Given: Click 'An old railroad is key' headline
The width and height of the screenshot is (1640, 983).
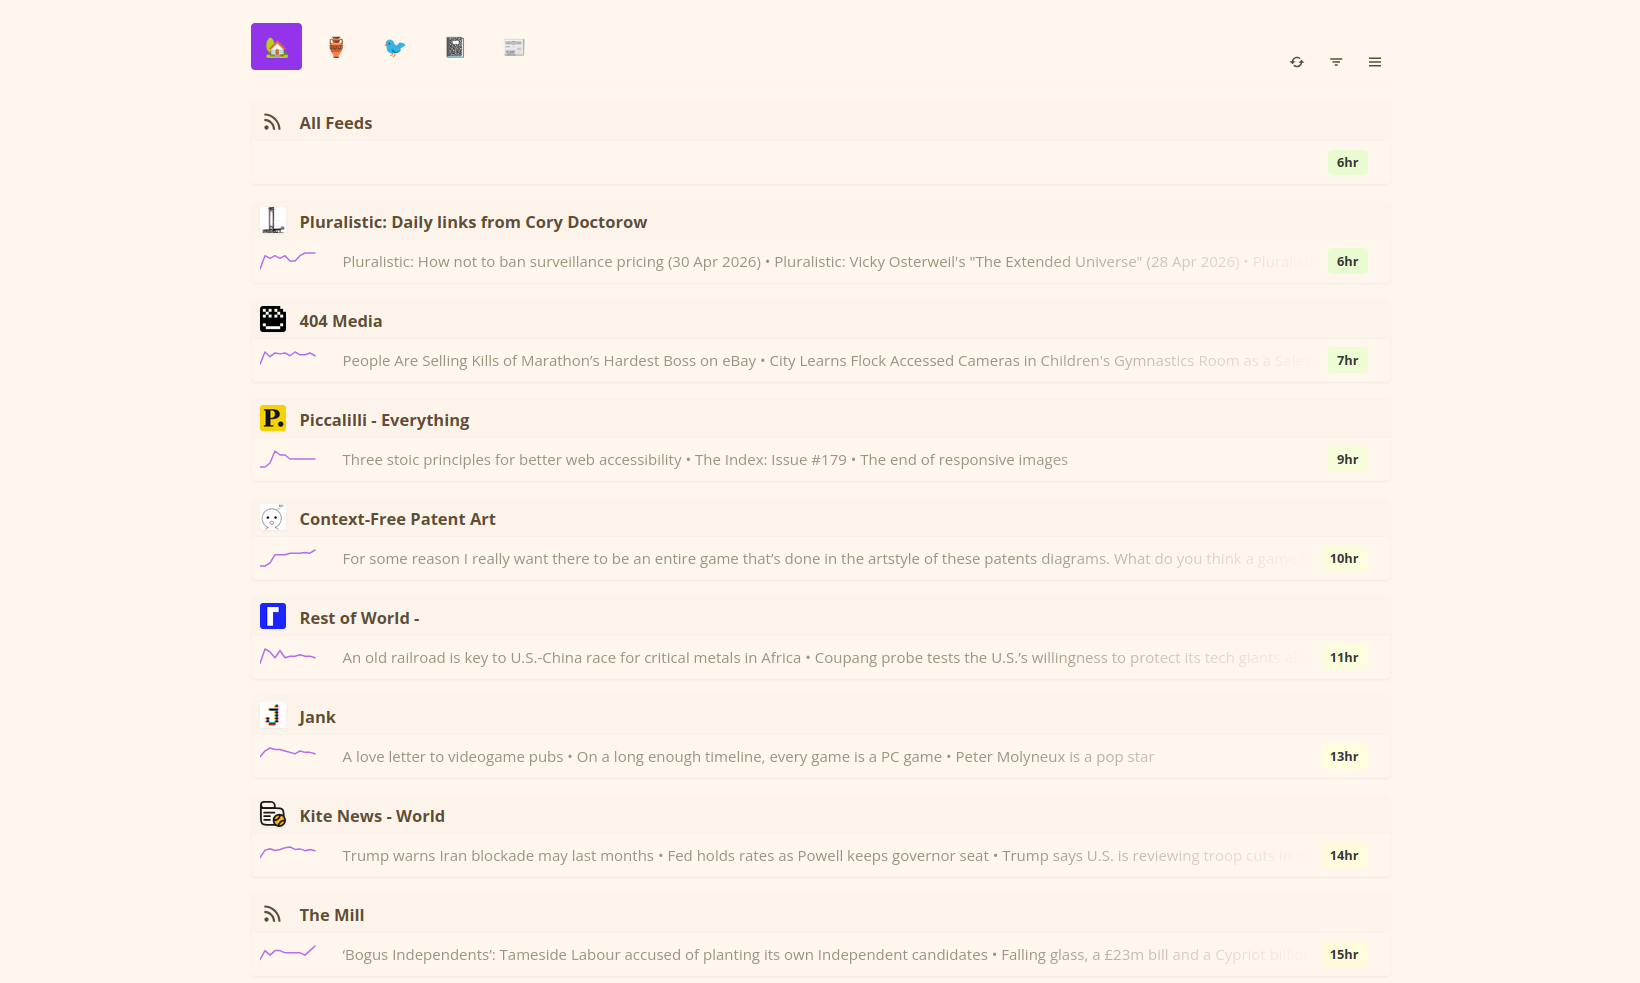Looking at the screenshot, I should tap(571, 658).
